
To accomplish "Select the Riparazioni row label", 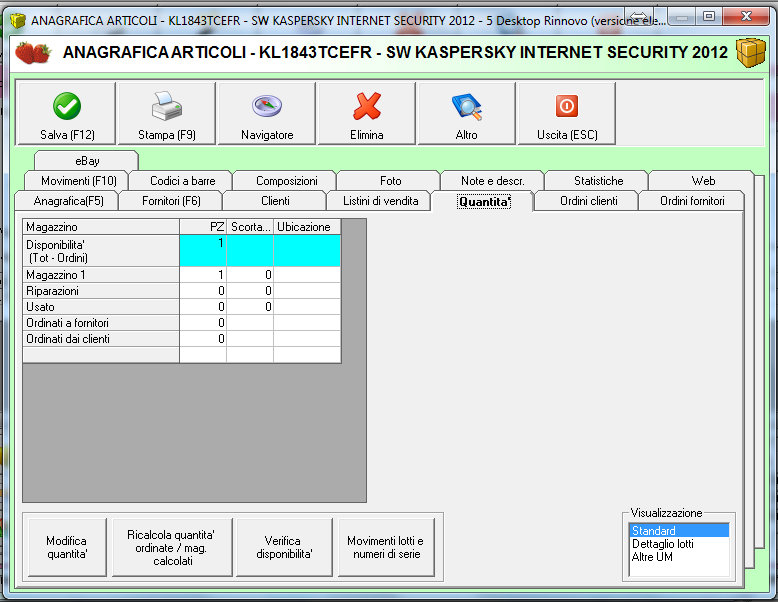I will coord(101,291).
